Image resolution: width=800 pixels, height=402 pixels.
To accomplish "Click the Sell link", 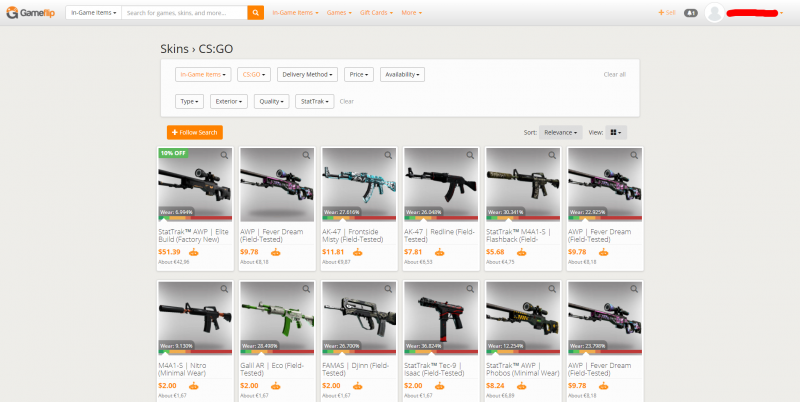I will tap(667, 13).
